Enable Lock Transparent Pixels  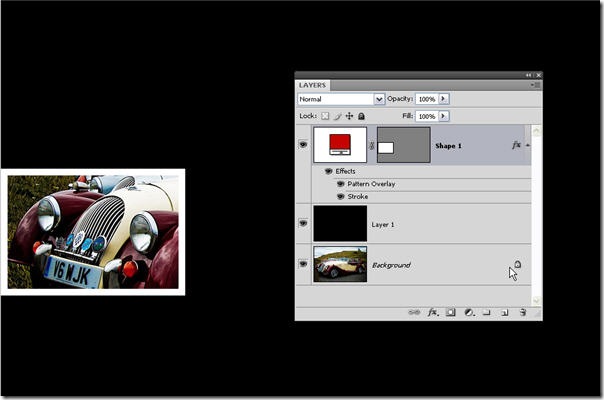[325, 116]
